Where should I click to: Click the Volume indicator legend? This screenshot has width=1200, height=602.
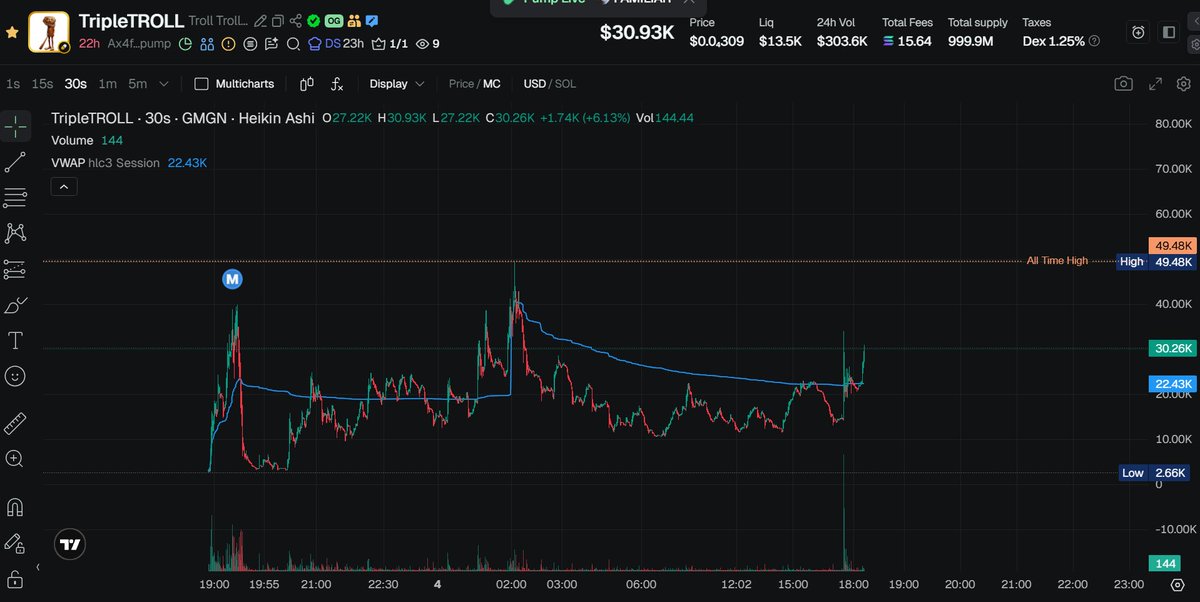click(72, 140)
